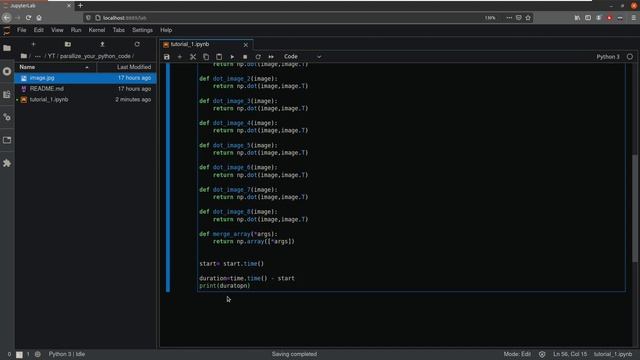The image size is (640, 360).
Task: Open the Commands palette sidebar icon
Action: (7, 94)
